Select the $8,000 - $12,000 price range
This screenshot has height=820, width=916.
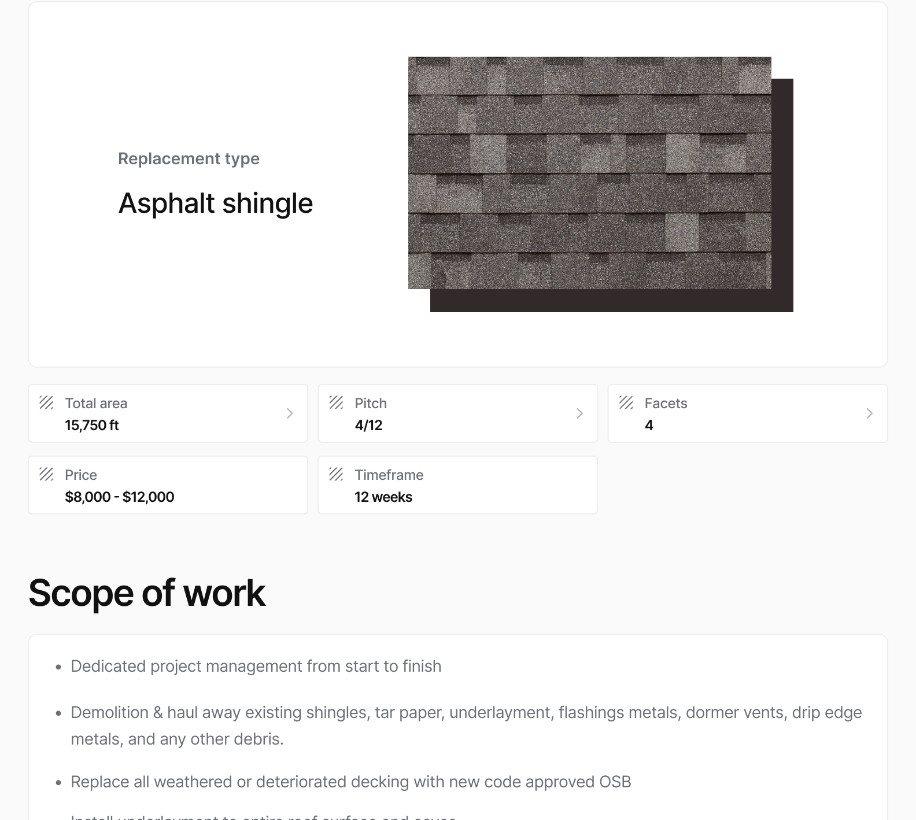pos(119,497)
